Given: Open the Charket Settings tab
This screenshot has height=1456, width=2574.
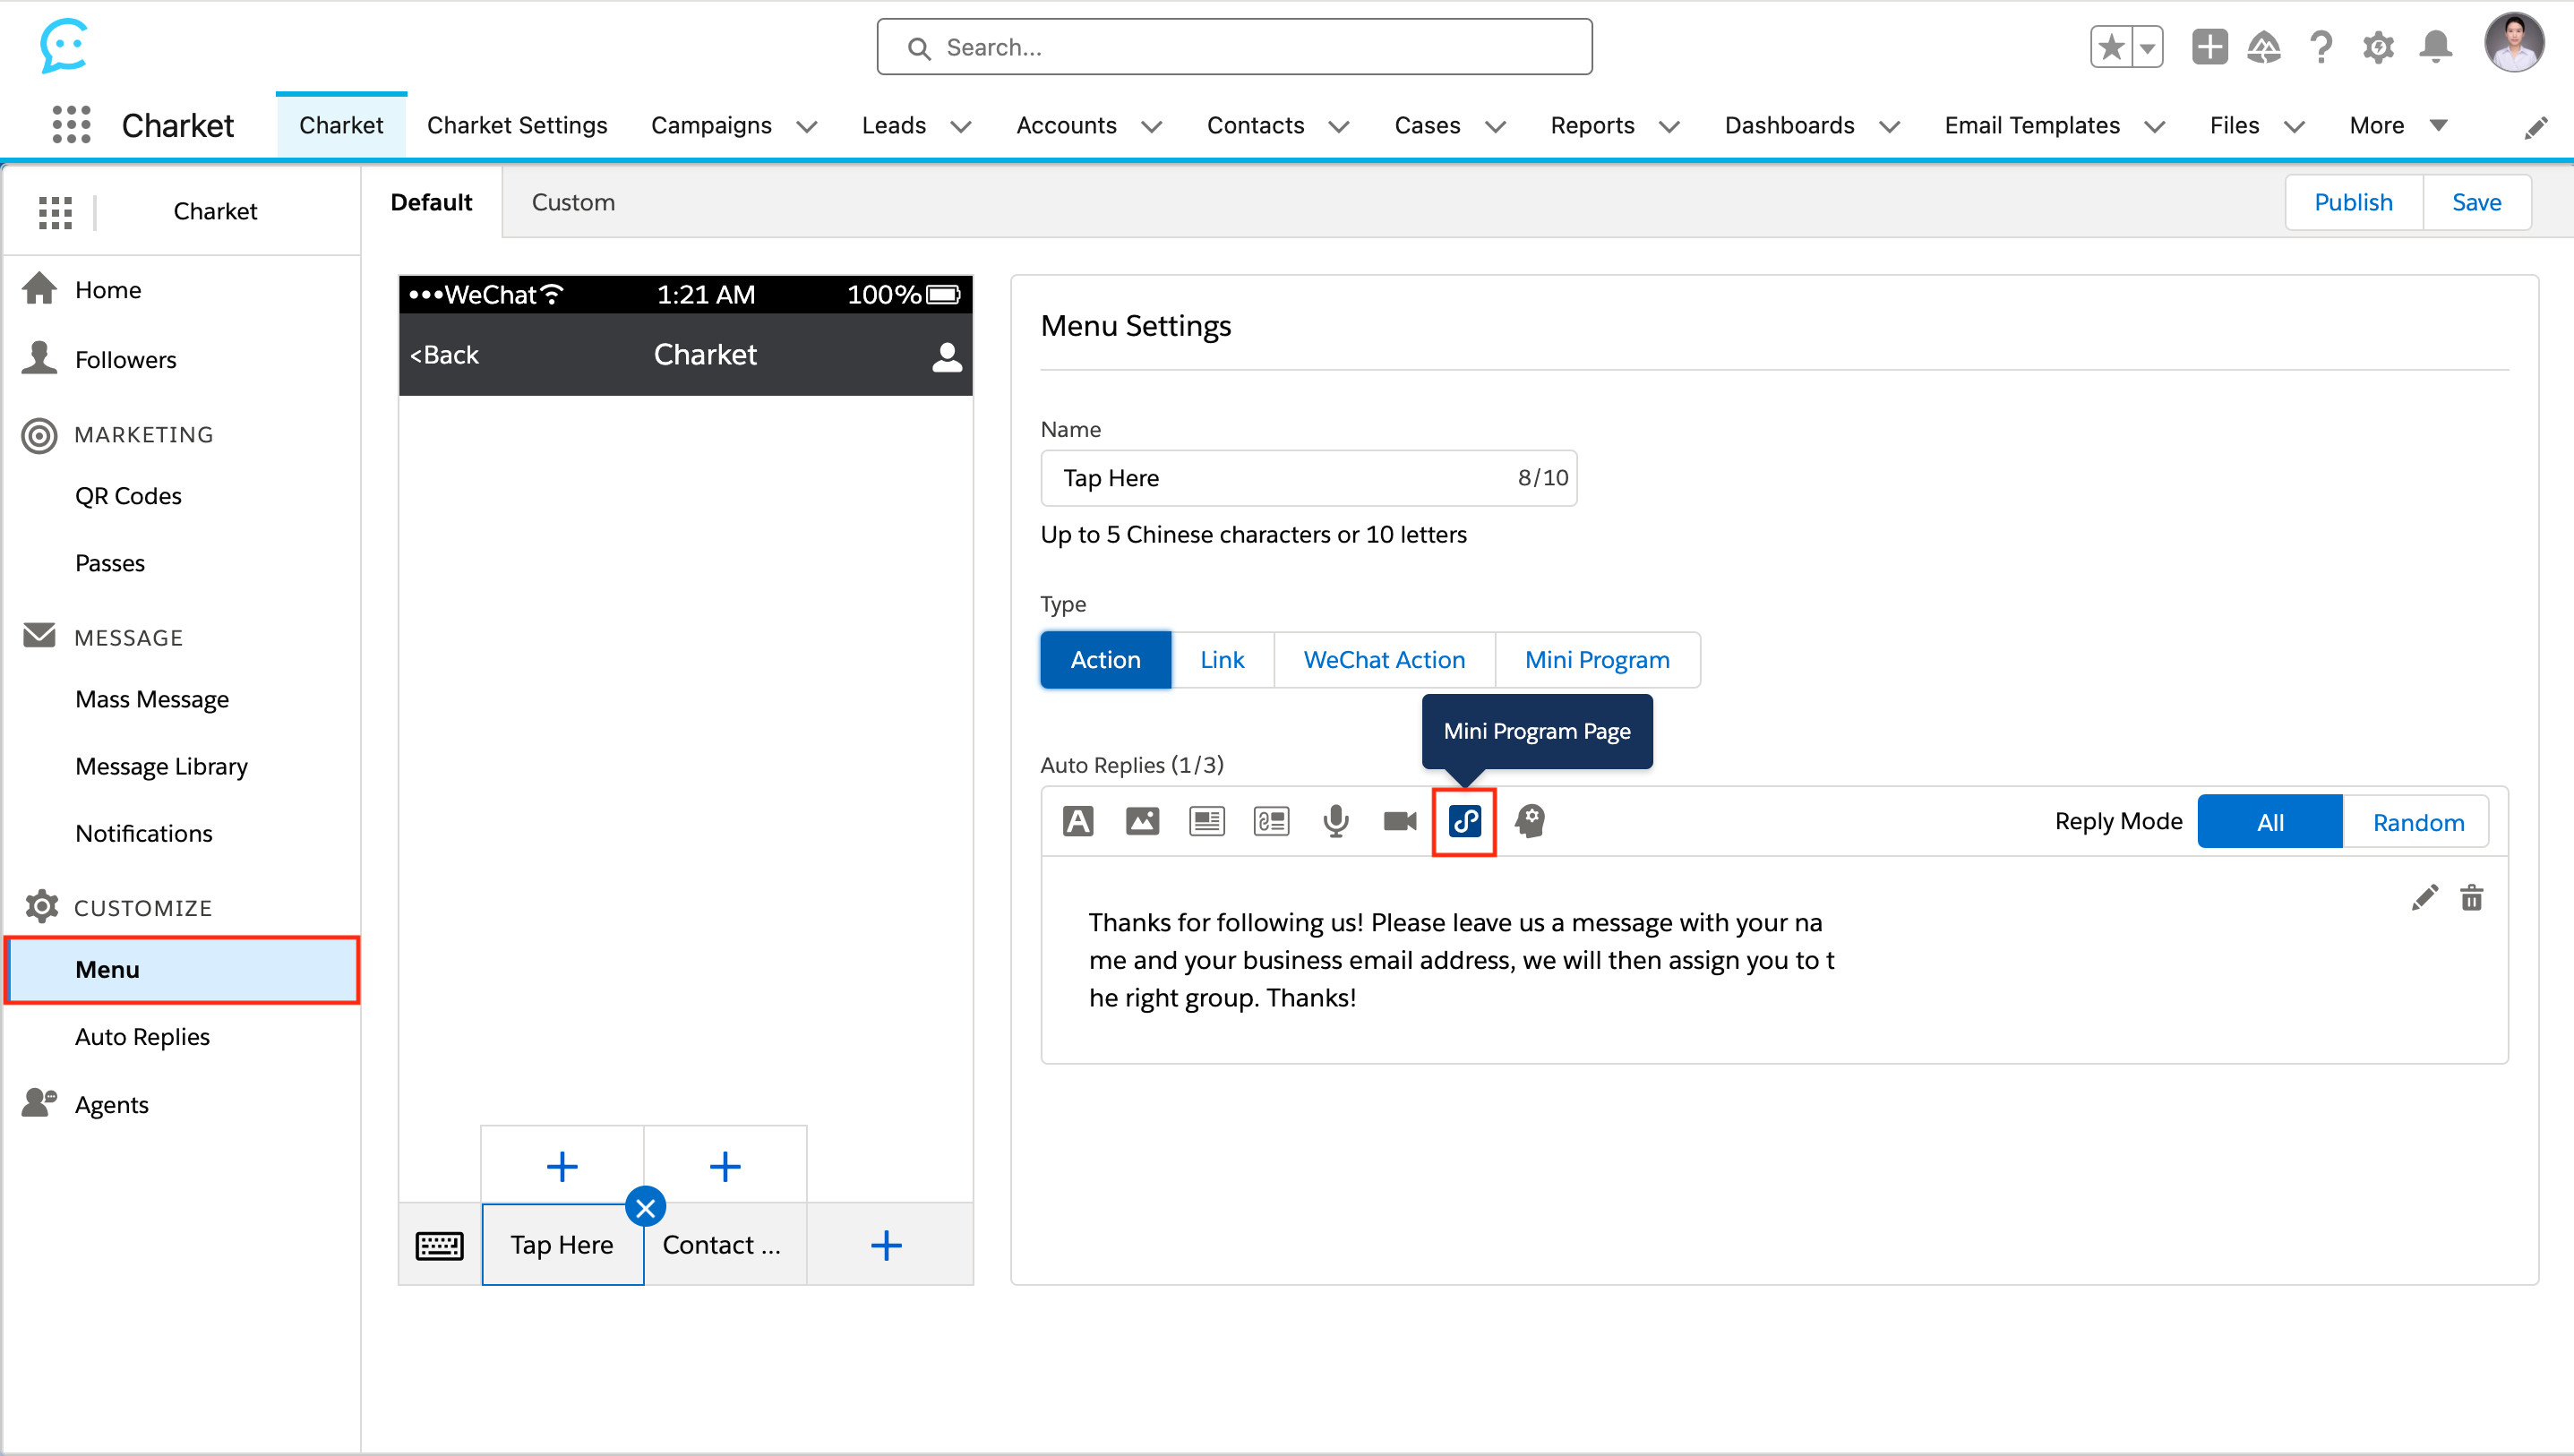Looking at the screenshot, I should click(x=517, y=126).
